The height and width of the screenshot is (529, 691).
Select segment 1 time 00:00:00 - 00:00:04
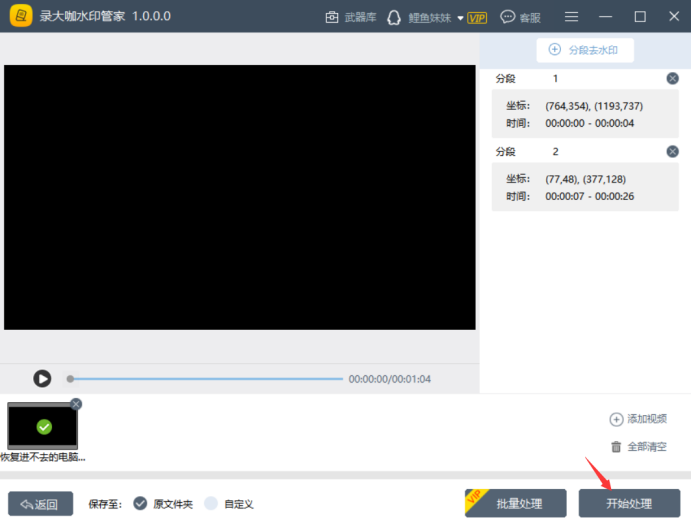click(590, 123)
